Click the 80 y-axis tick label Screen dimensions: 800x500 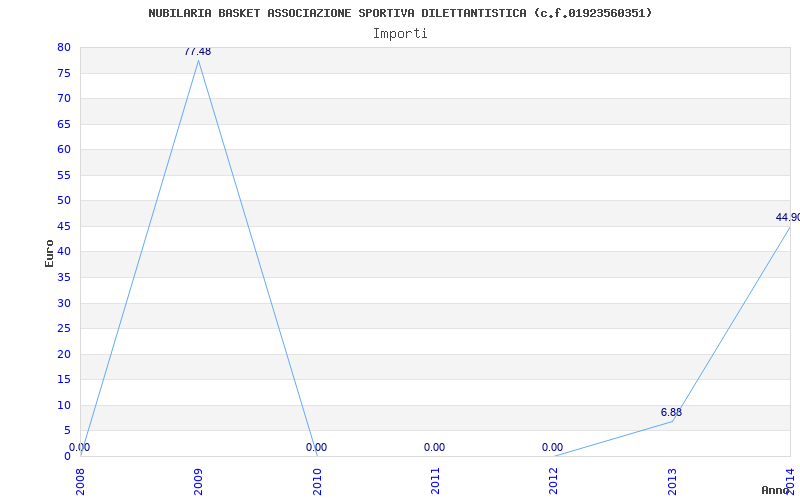click(x=64, y=48)
